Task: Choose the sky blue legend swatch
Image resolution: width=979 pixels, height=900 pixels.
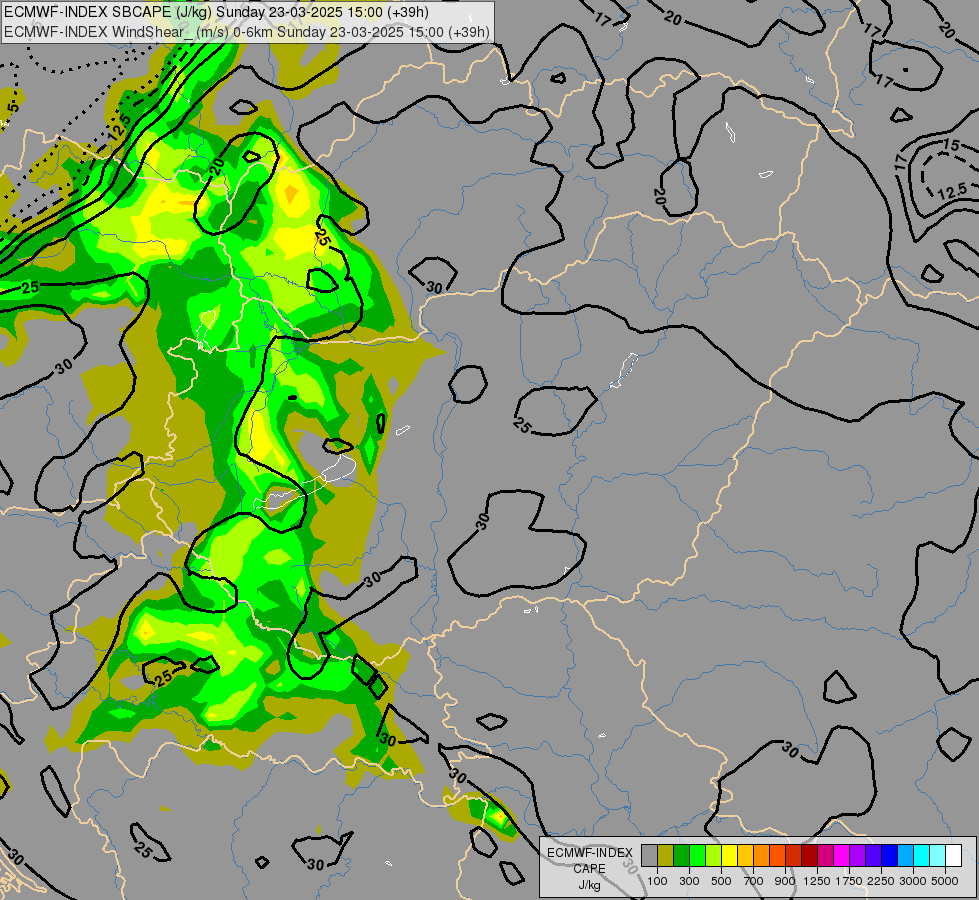Action: click(x=905, y=855)
